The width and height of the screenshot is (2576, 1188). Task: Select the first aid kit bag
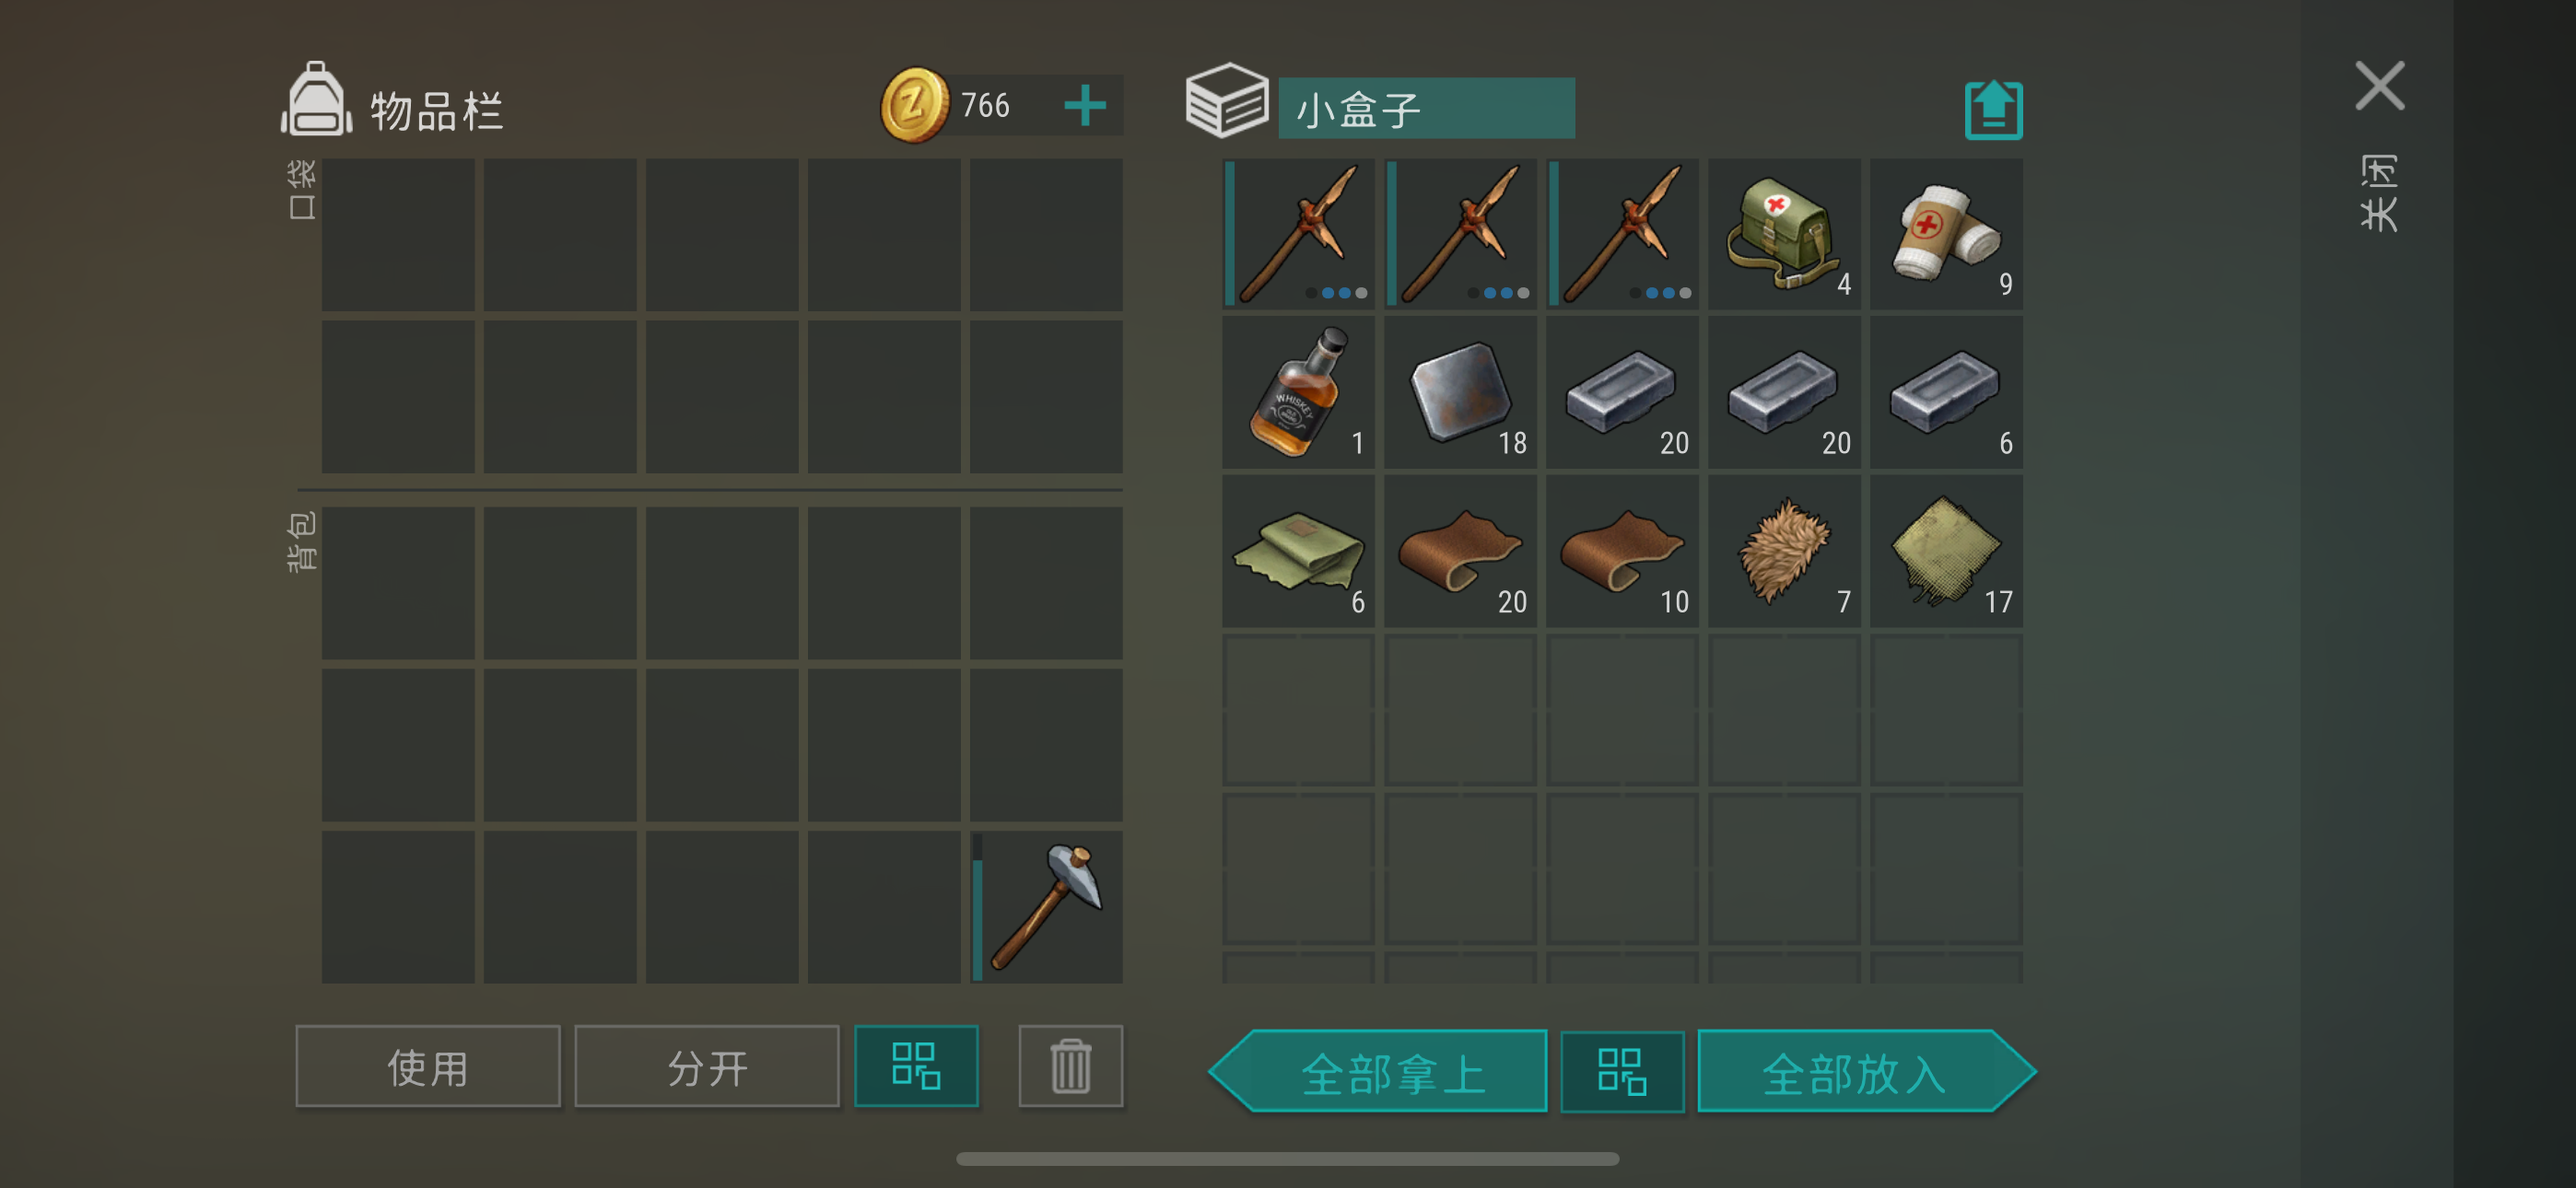[x=1784, y=234]
